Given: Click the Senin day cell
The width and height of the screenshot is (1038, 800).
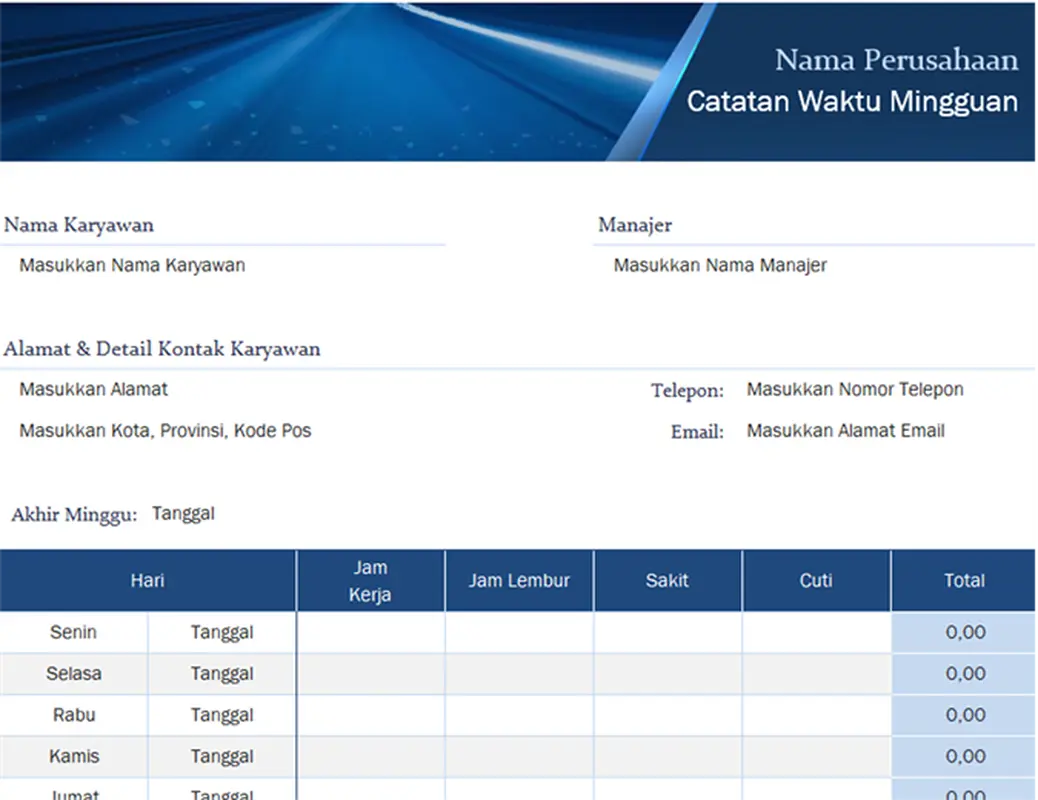Looking at the screenshot, I should [x=73, y=632].
